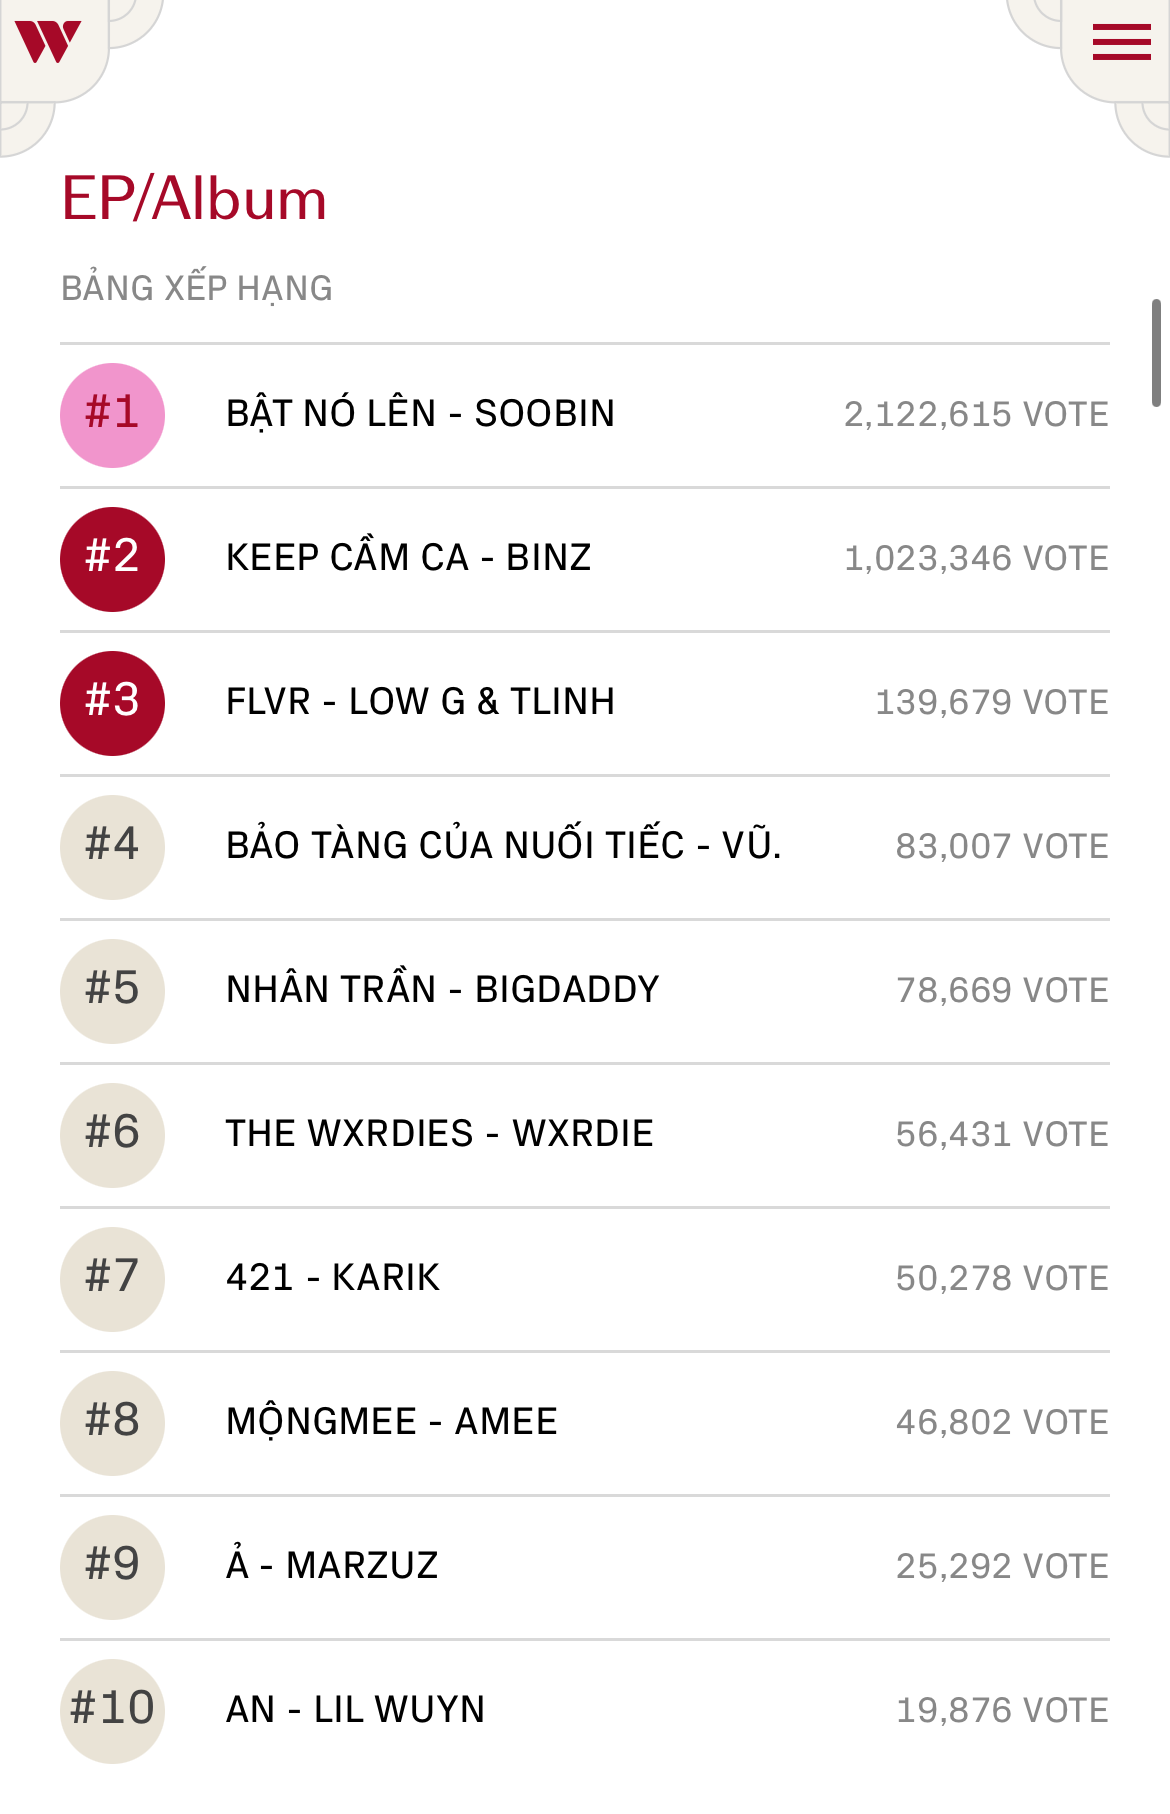
Task: Click the red #2 rank badge
Action: pyautogui.click(x=112, y=559)
